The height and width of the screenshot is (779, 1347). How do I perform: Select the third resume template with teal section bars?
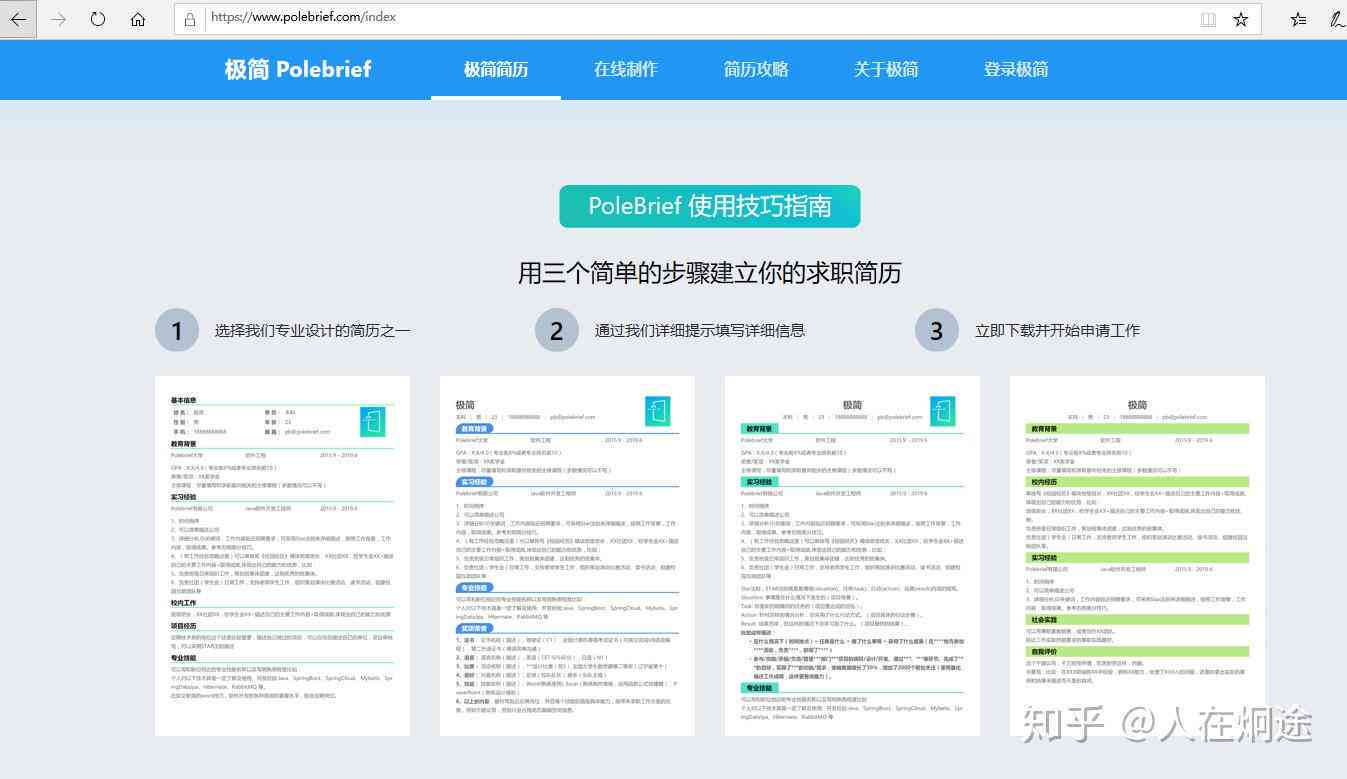click(x=852, y=556)
